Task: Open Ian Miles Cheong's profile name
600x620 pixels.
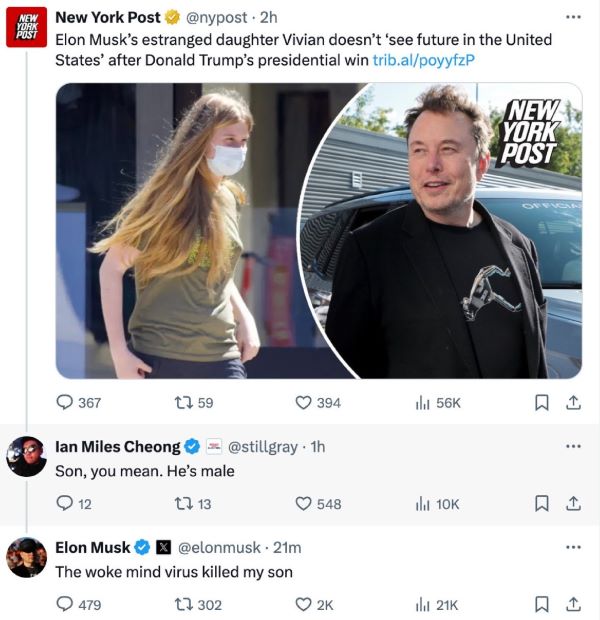Action: click(x=117, y=447)
